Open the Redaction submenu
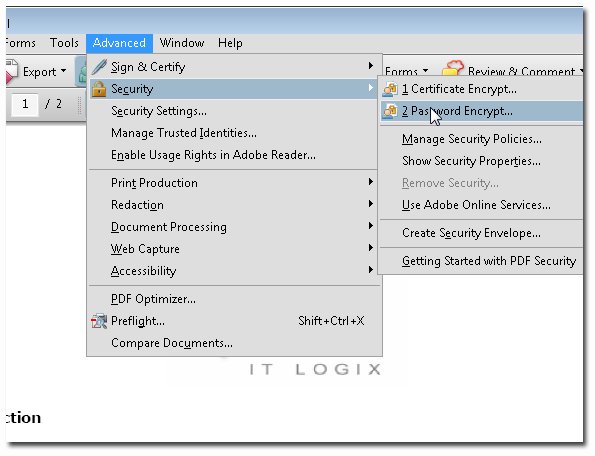 [x=232, y=205]
